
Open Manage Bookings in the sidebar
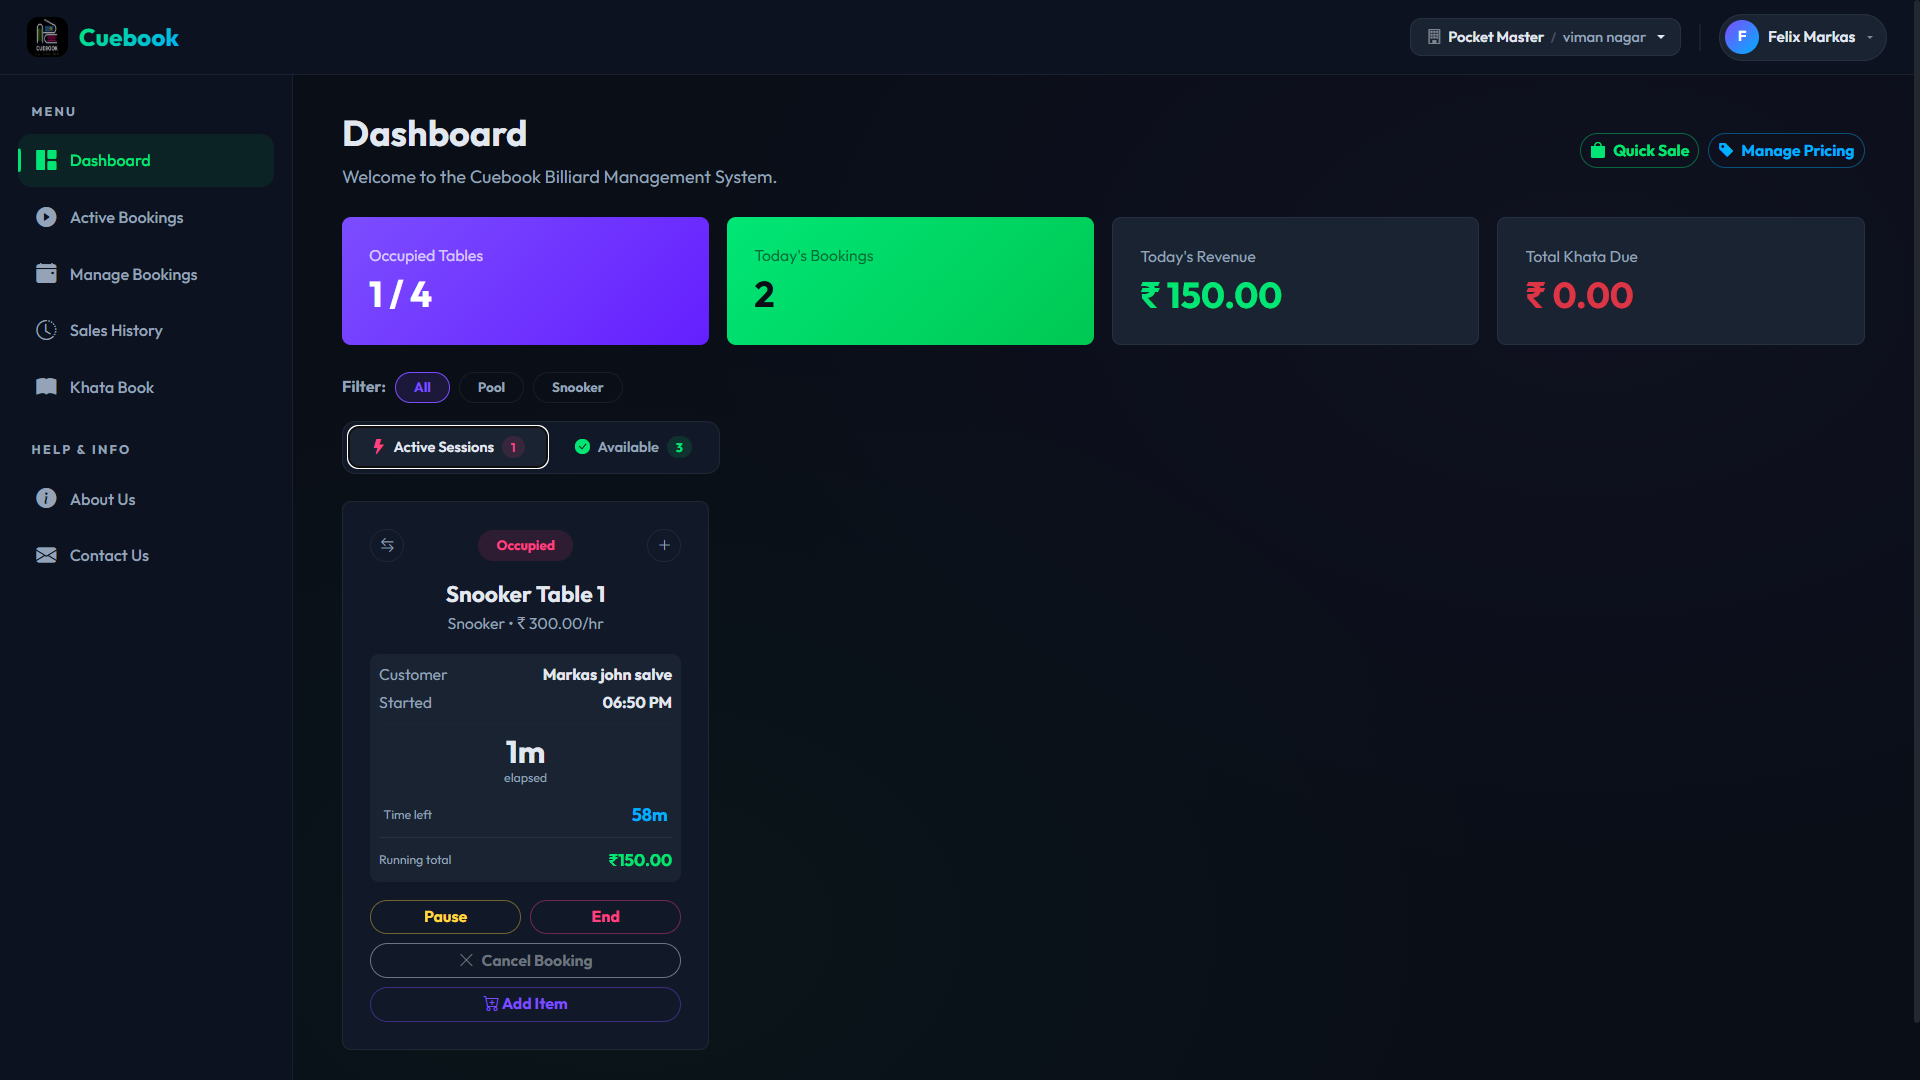tap(133, 274)
